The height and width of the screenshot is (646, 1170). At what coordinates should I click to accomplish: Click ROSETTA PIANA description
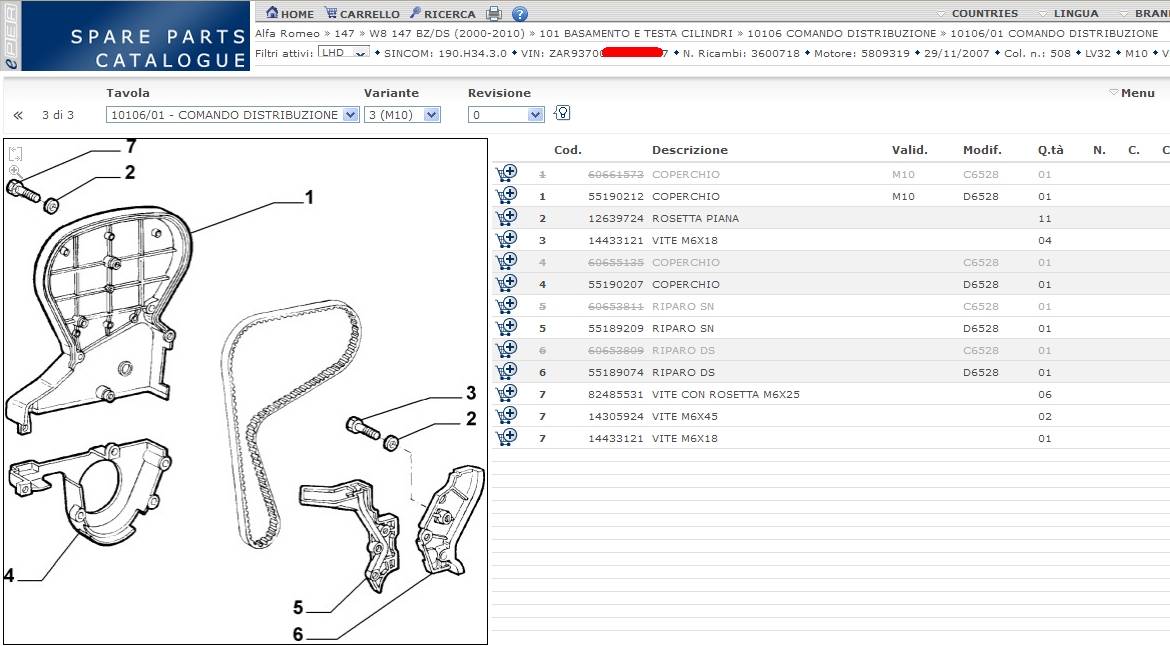click(695, 219)
